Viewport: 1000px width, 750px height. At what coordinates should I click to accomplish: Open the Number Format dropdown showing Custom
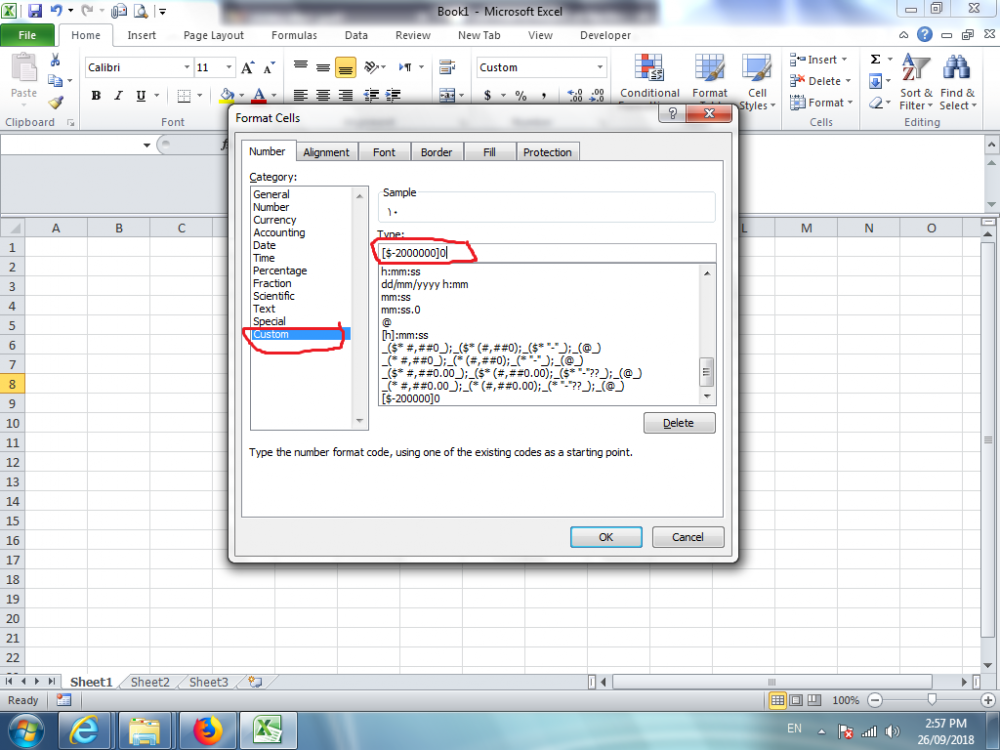pos(599,67)
